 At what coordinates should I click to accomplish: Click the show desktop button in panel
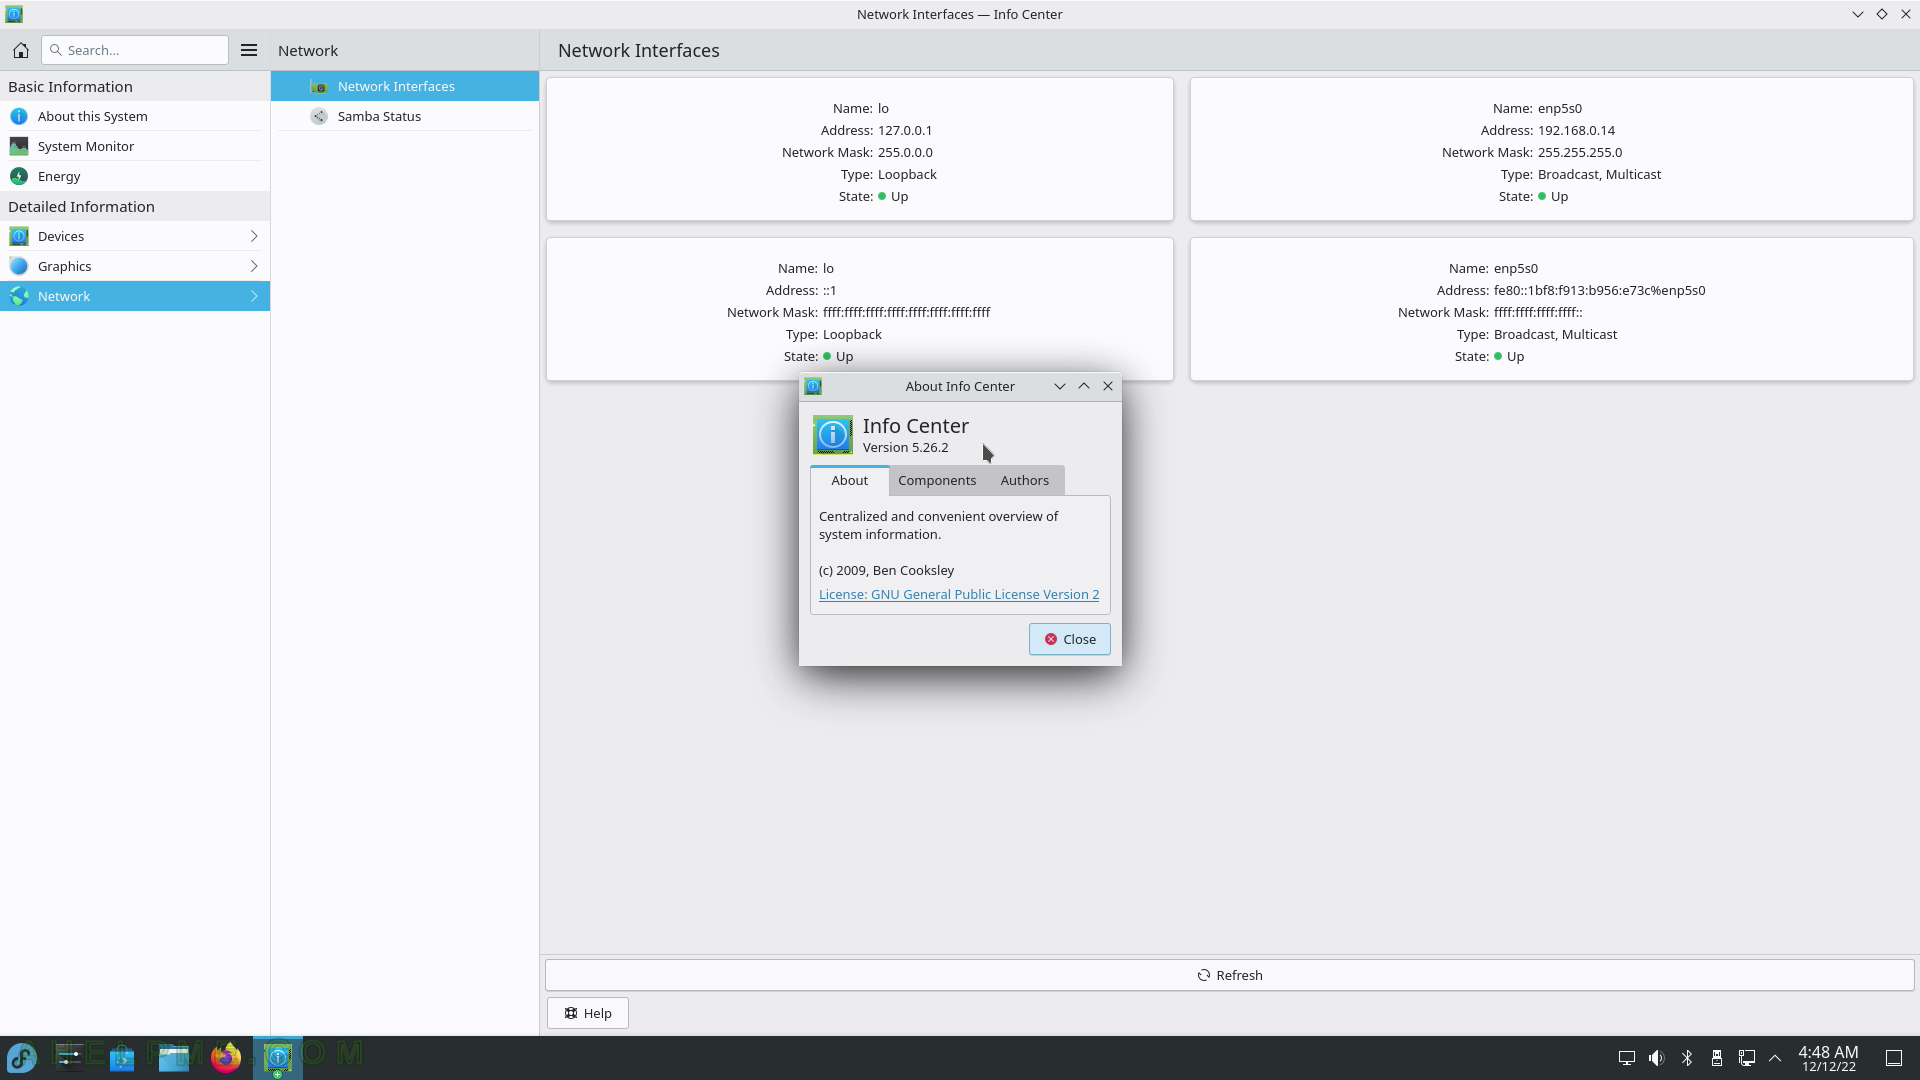[x=1894, y=1058]
